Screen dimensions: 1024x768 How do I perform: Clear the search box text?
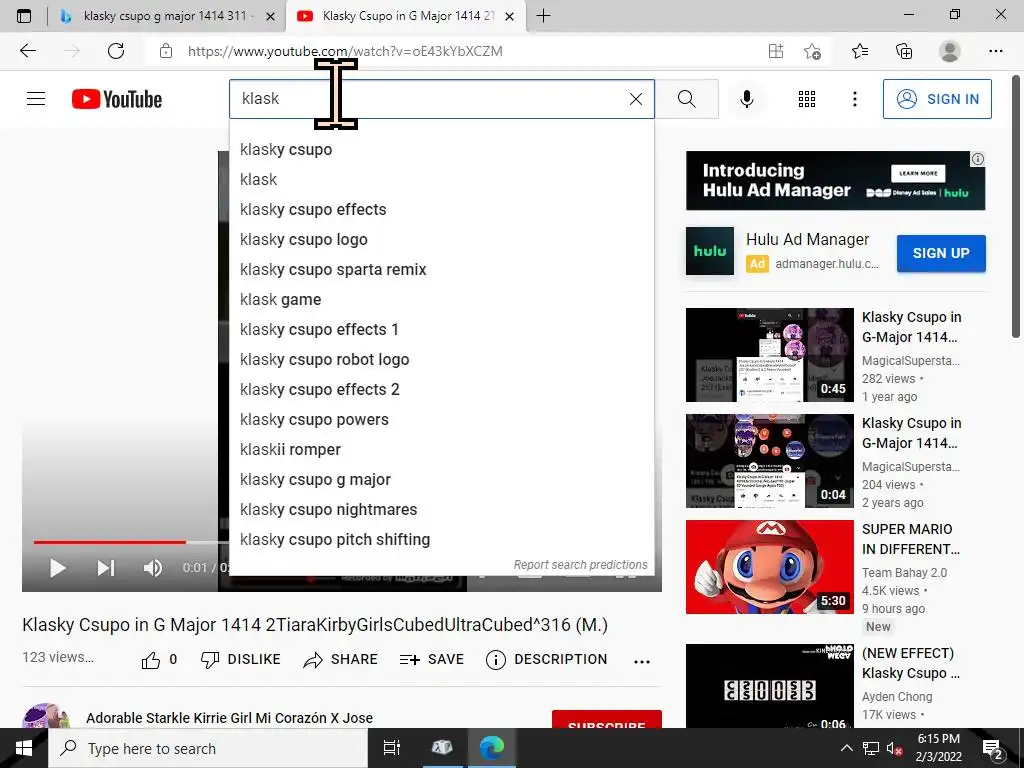click(635, 99)
